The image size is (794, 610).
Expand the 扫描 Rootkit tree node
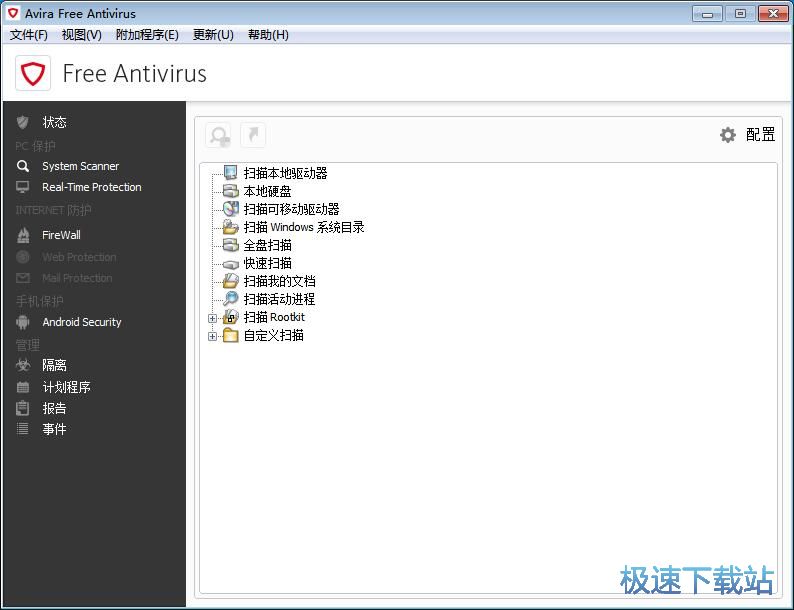coord(213,318)
